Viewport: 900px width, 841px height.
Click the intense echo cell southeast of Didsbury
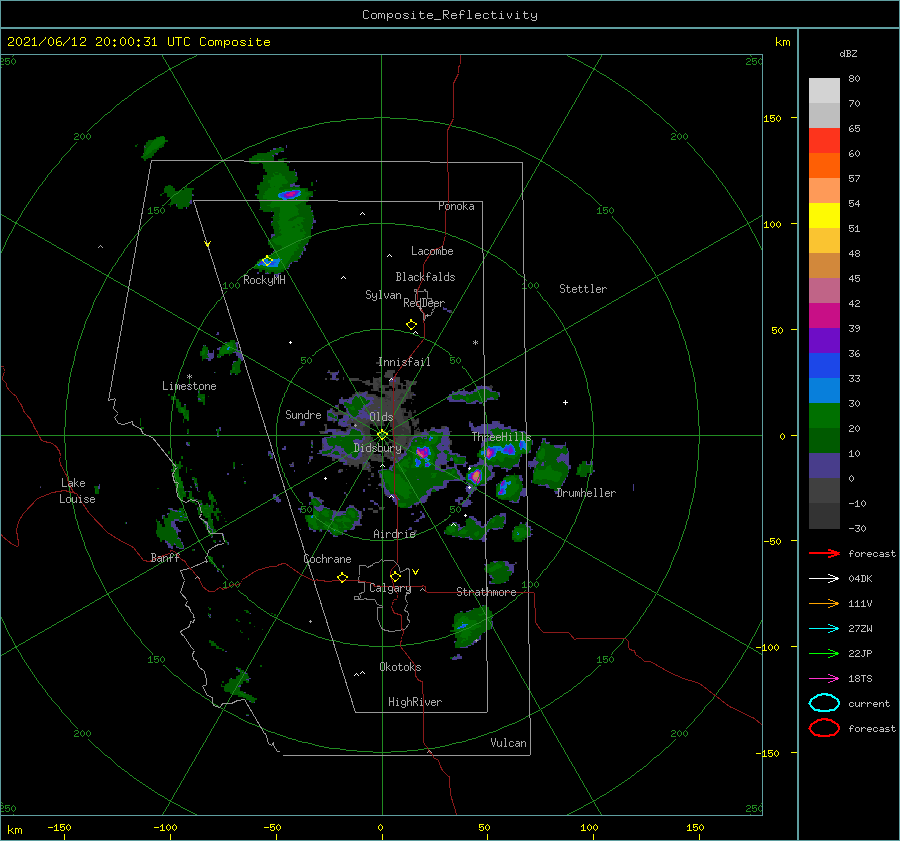coord(423,453)
